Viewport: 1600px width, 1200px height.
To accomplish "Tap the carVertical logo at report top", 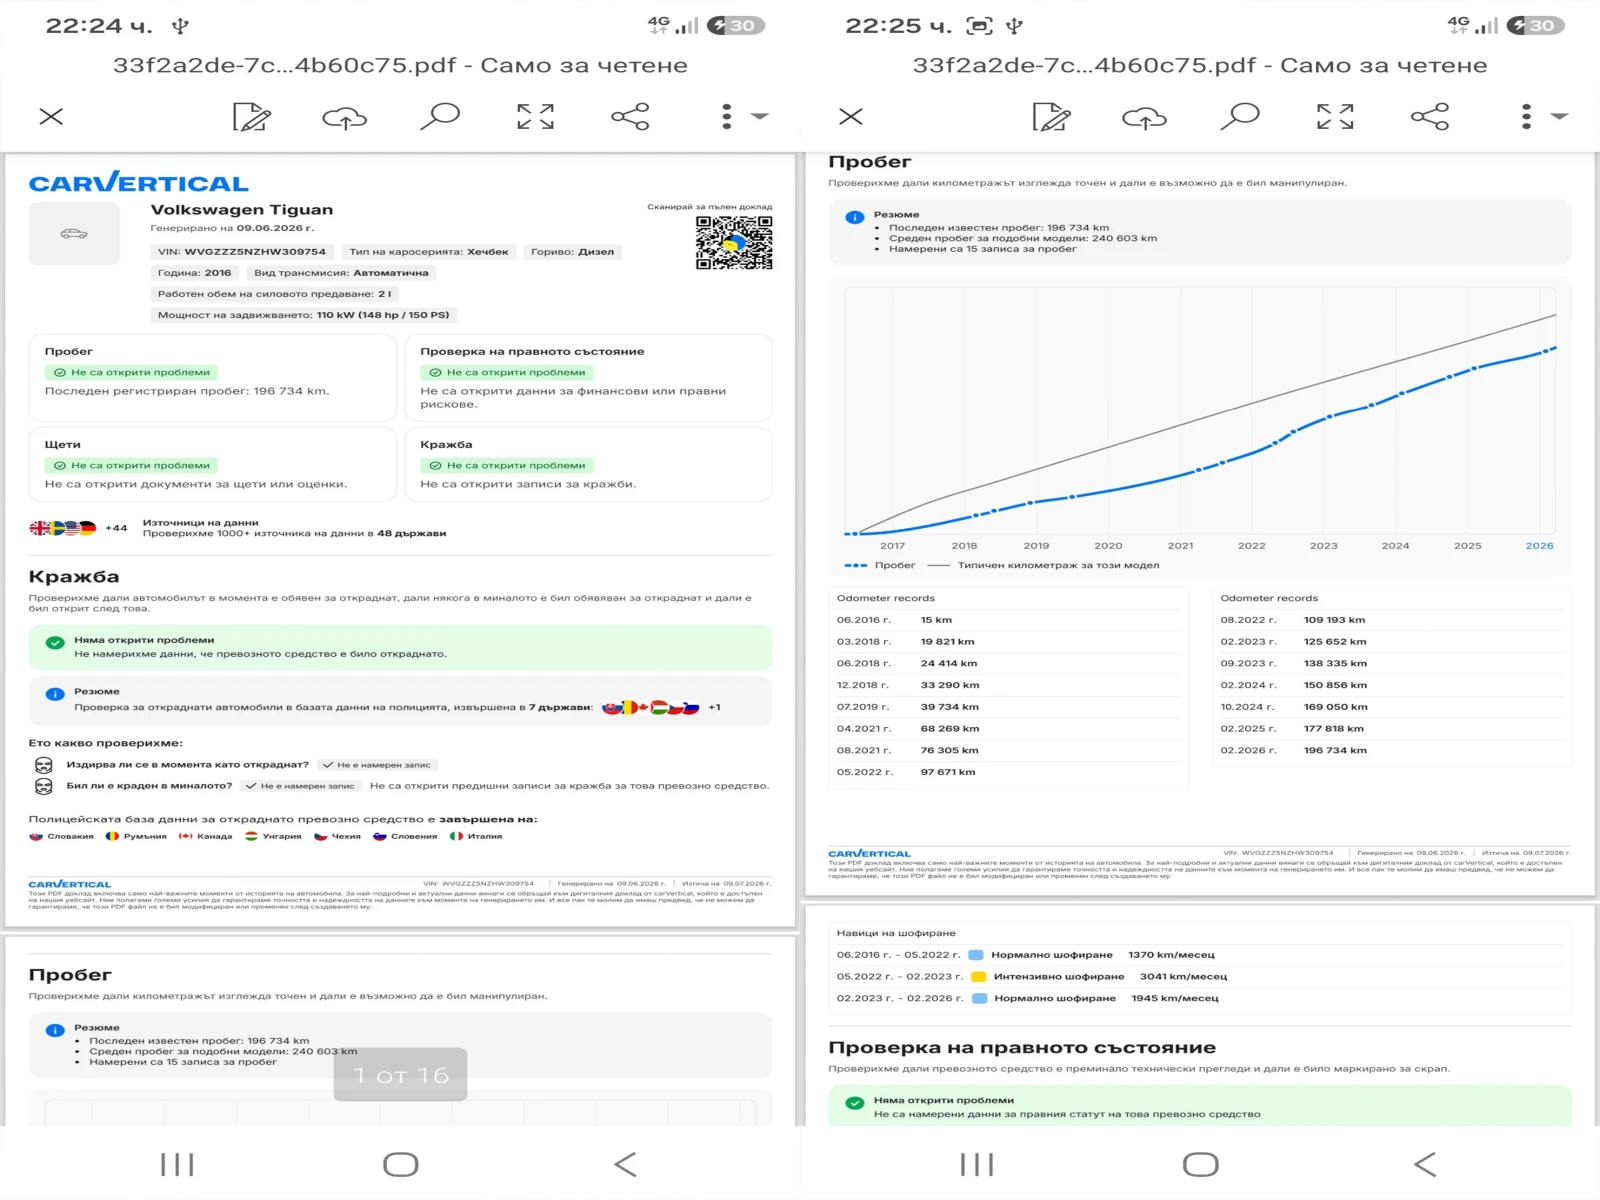I will [139, 182].
